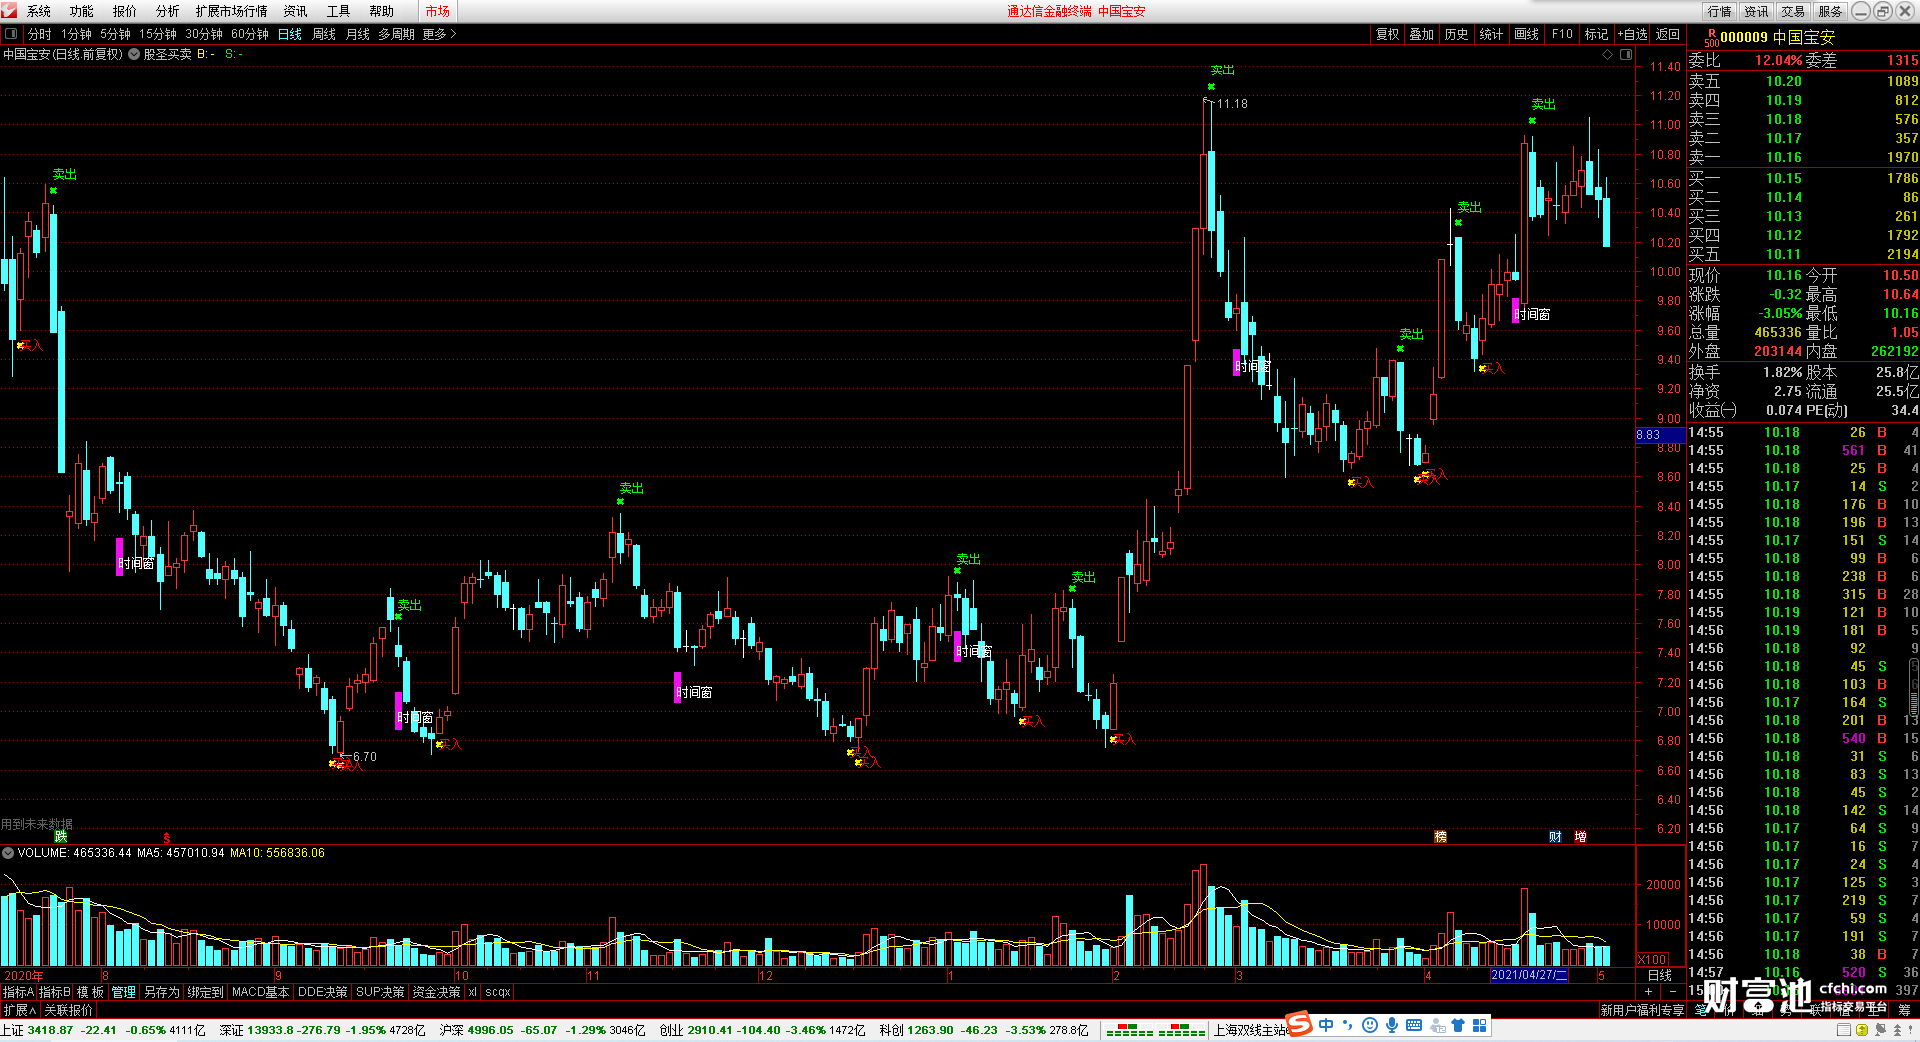Toggle +自选 to add to watchlist
1920x1042 pixels.
point(1632,34)
